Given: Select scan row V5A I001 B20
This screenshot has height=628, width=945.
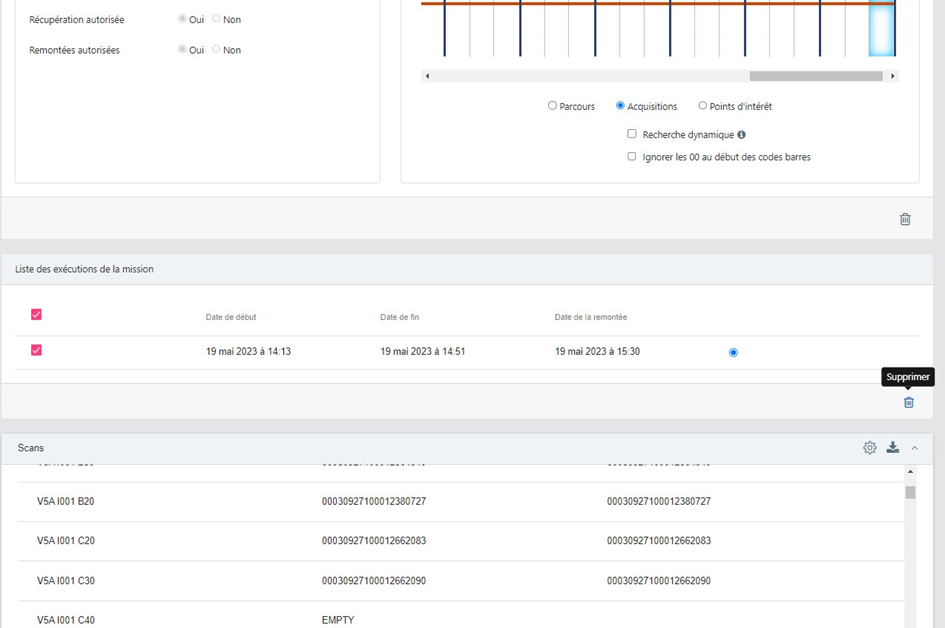Looking at the screenshot, I should click(460, 501).
